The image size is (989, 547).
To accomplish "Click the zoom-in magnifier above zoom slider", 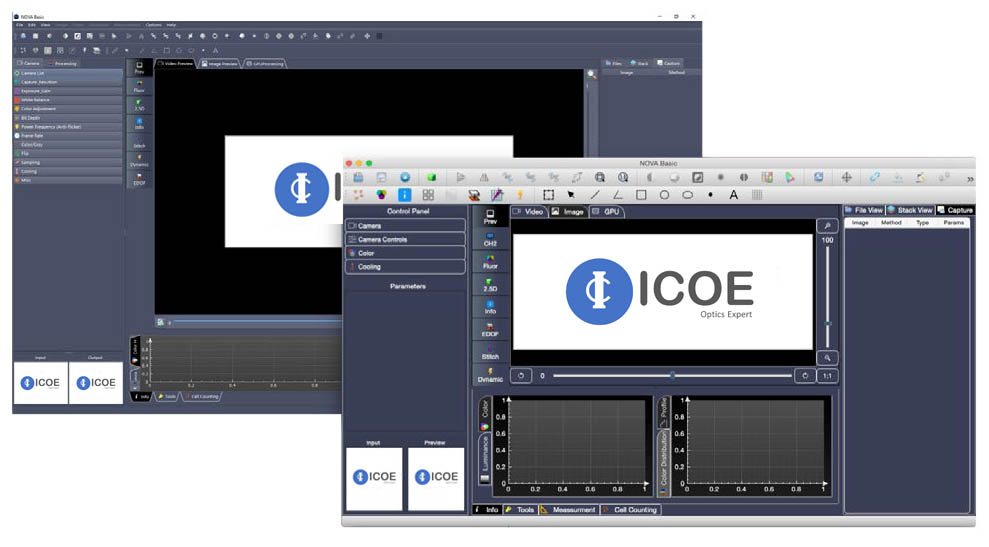I will pyautogui.click(x=827, y=226).
